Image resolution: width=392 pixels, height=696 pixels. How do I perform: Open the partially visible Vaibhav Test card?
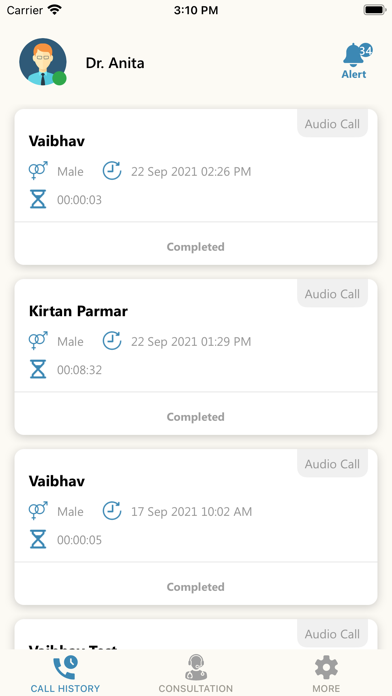coord(196,634)
